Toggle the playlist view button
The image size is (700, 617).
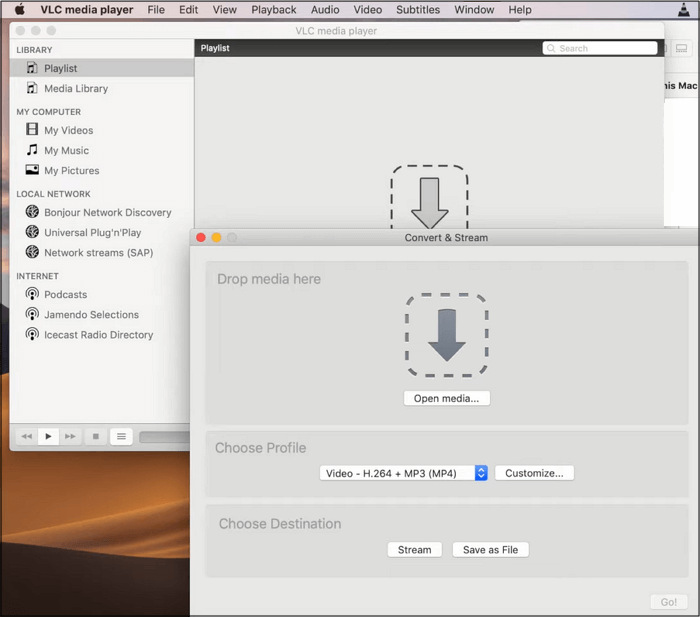click(x=121, y=436)
